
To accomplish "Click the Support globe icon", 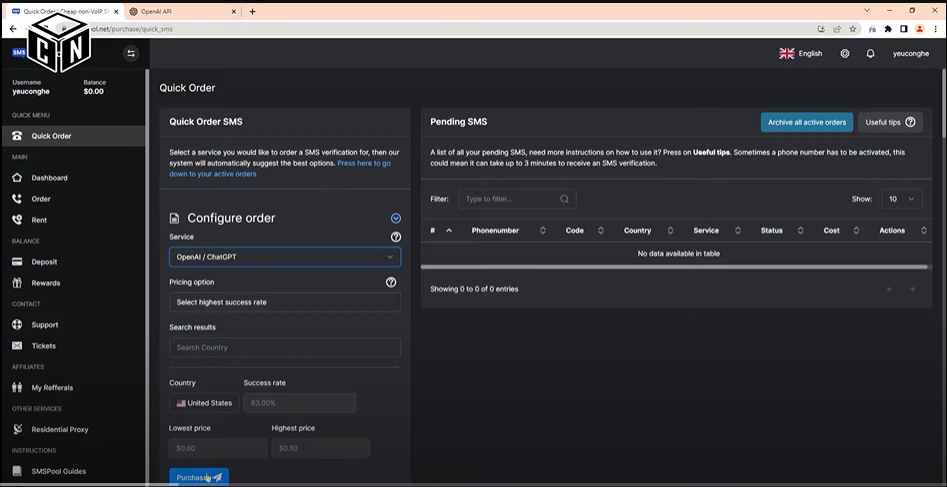I will point(17,325).
